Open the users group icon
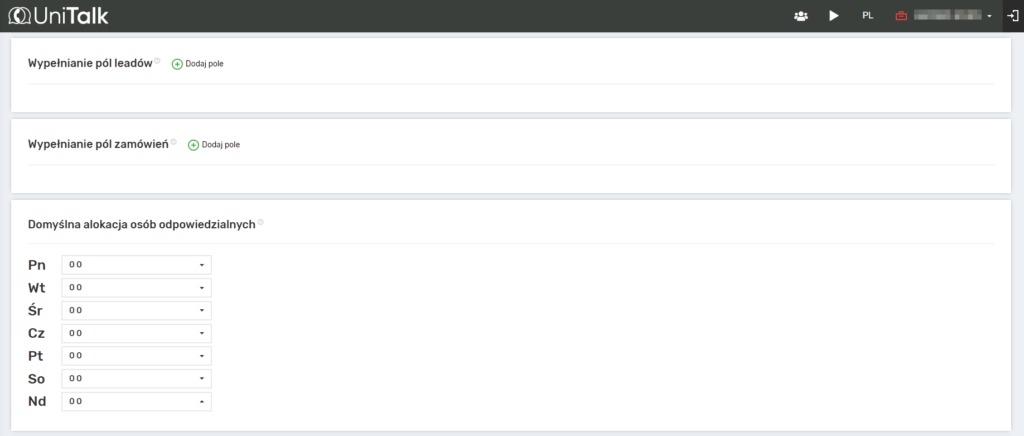 click(800, 16)
